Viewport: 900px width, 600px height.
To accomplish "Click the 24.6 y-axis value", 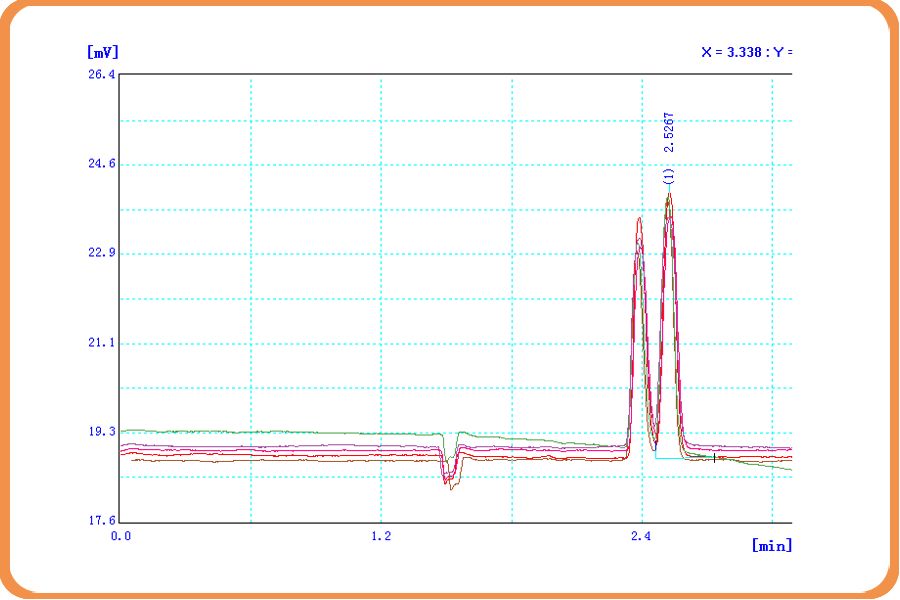I will (102, 164).
